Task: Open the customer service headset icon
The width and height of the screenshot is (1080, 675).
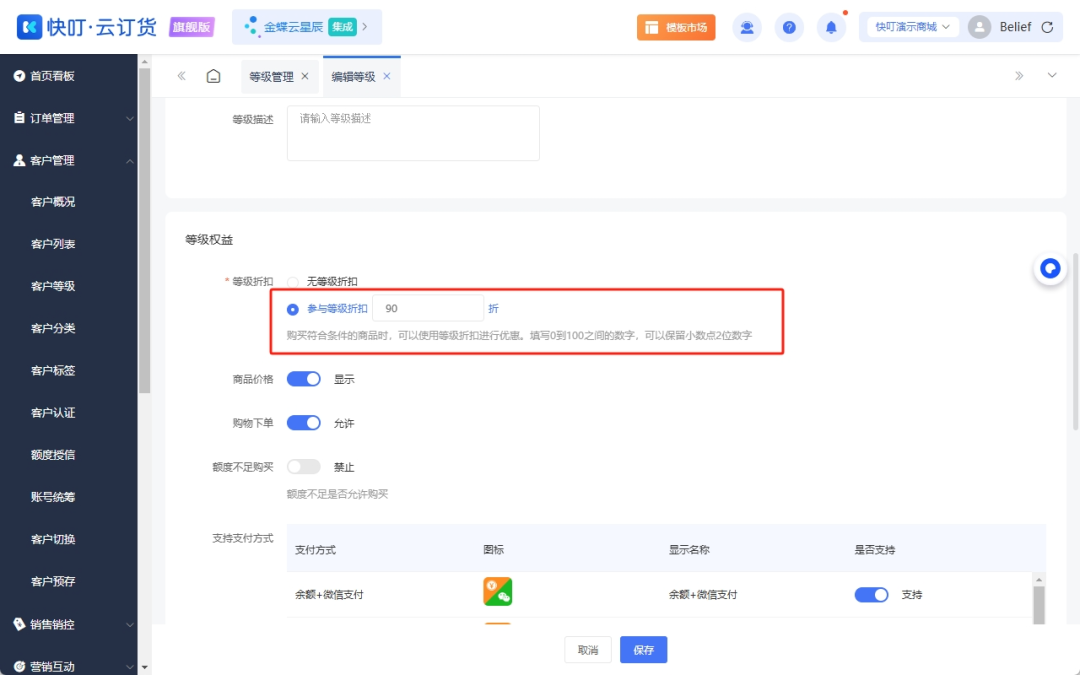Action: coord(747,27)
